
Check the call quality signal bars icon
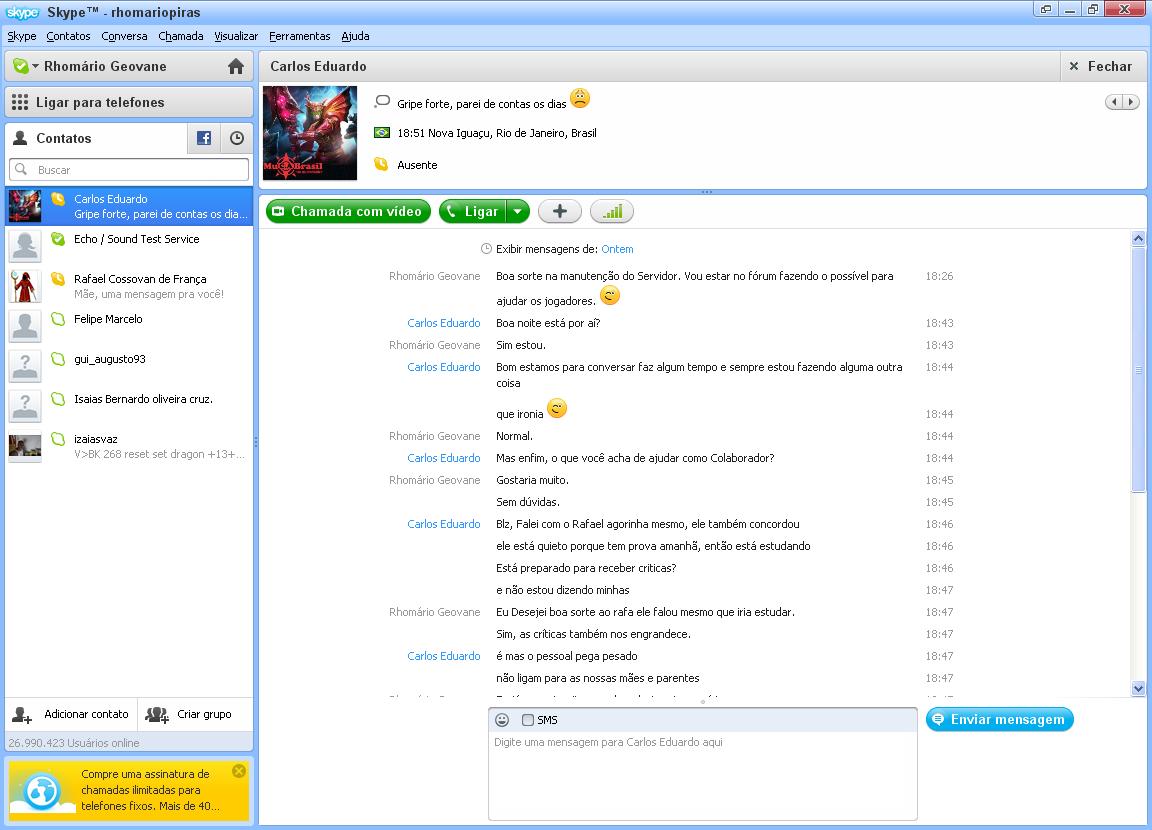[612, 211]
